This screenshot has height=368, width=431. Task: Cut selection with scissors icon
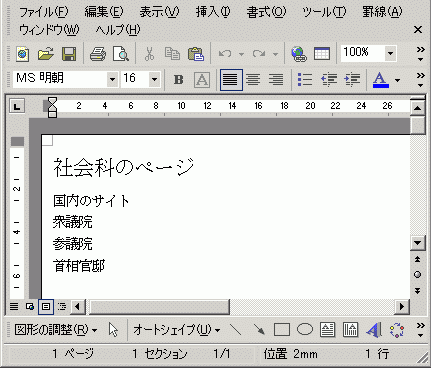(x=149, y=53)
